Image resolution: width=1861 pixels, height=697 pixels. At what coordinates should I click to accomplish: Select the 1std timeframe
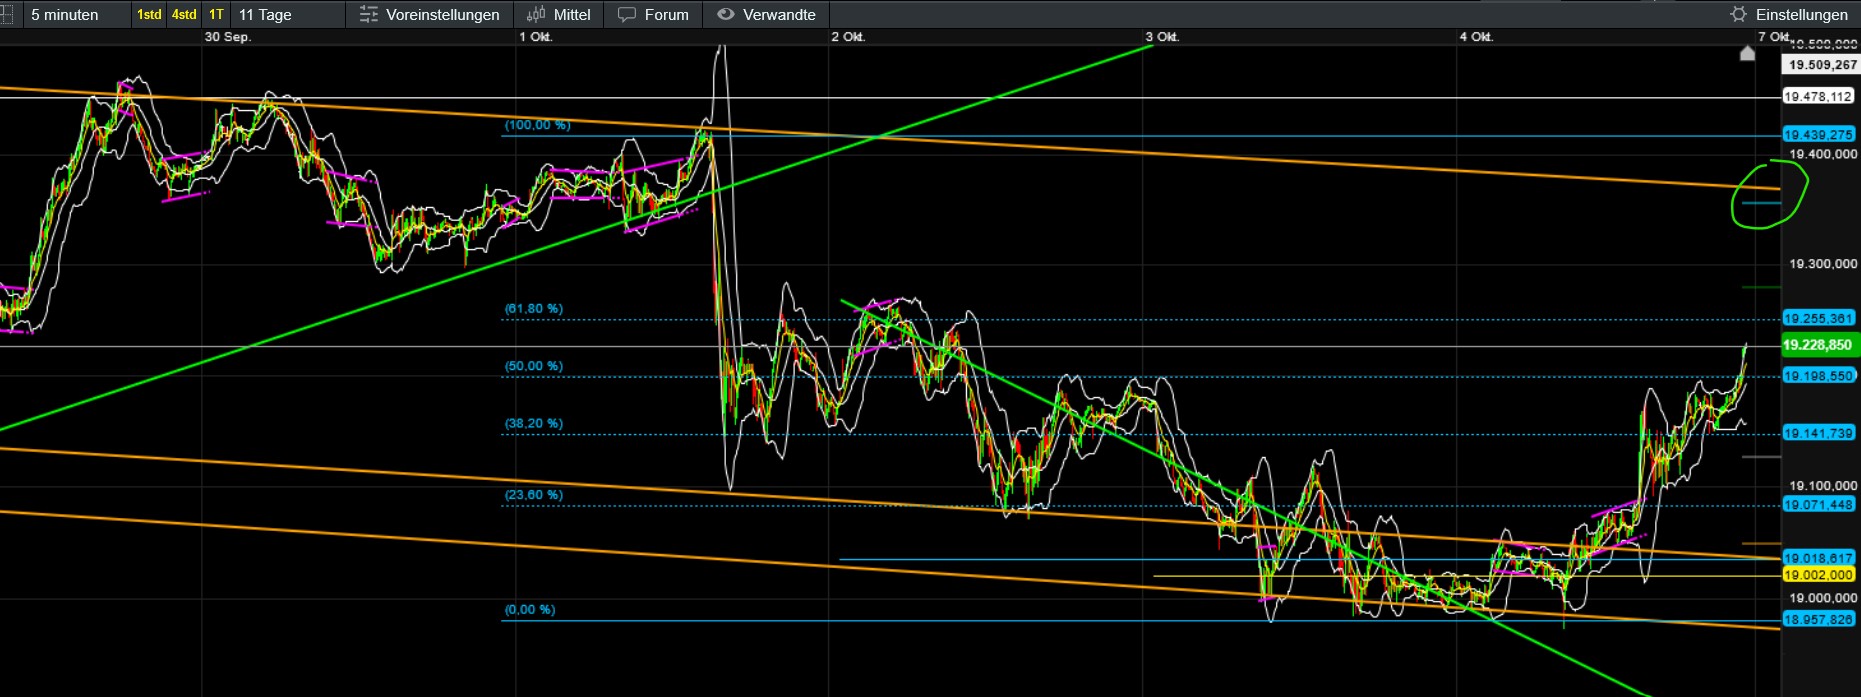click(149, 14)
